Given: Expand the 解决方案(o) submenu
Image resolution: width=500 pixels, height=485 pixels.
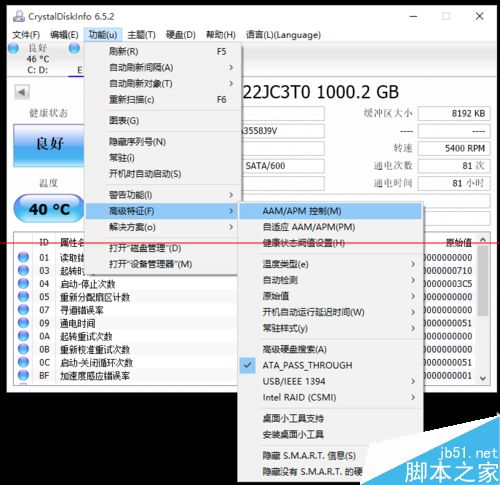Looking at the screenshot, I should 163,227.
